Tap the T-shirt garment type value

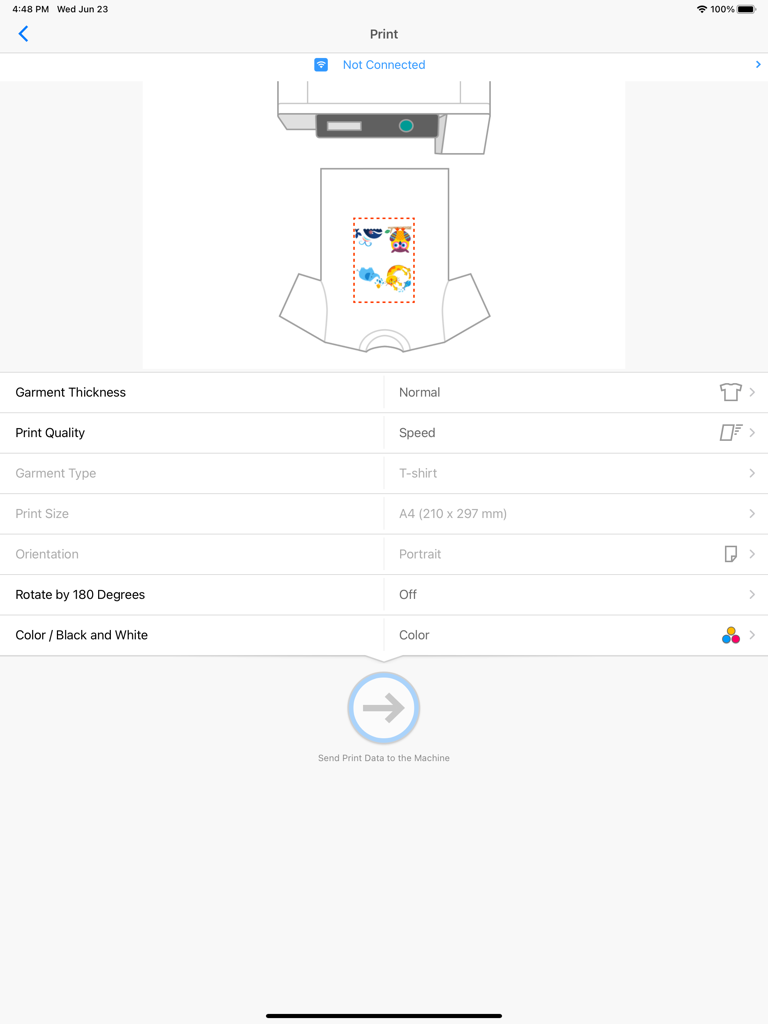[418, 473]
